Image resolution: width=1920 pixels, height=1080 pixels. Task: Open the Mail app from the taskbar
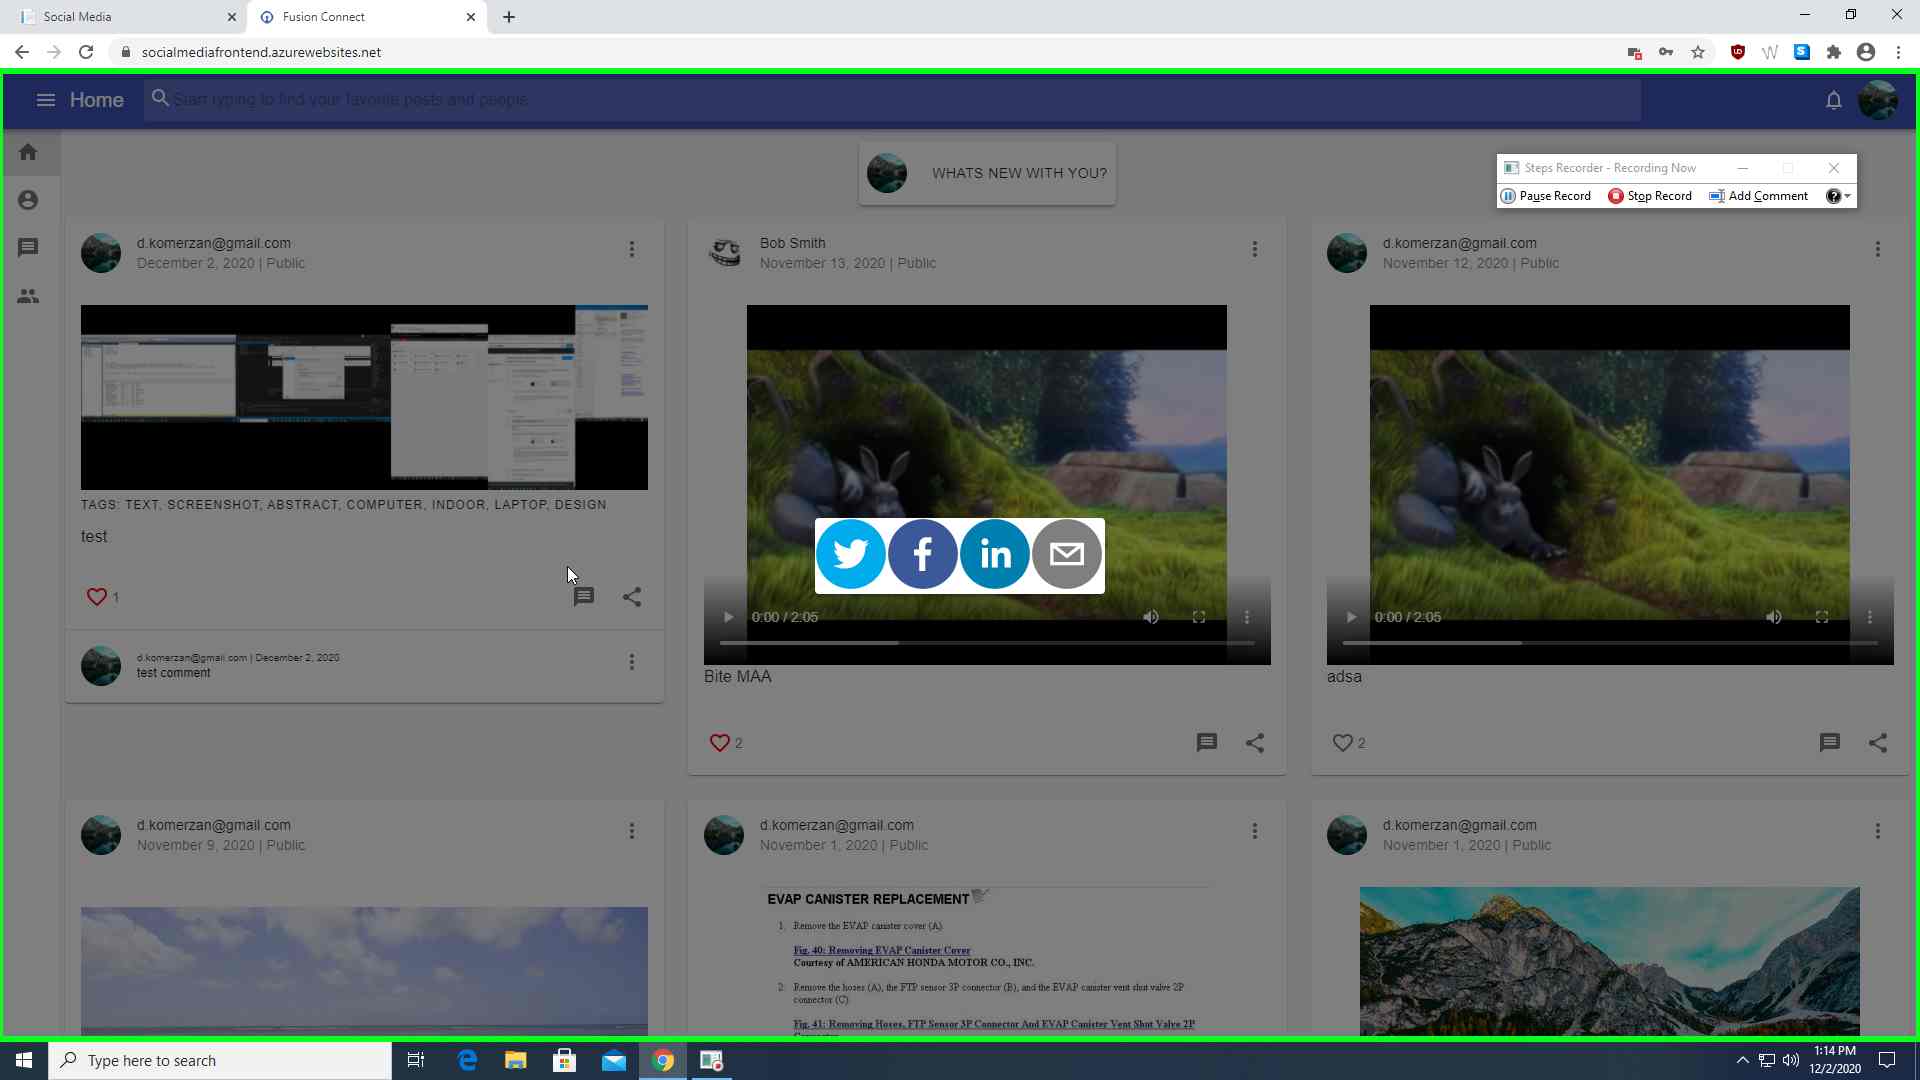(x=614, y=1060)
